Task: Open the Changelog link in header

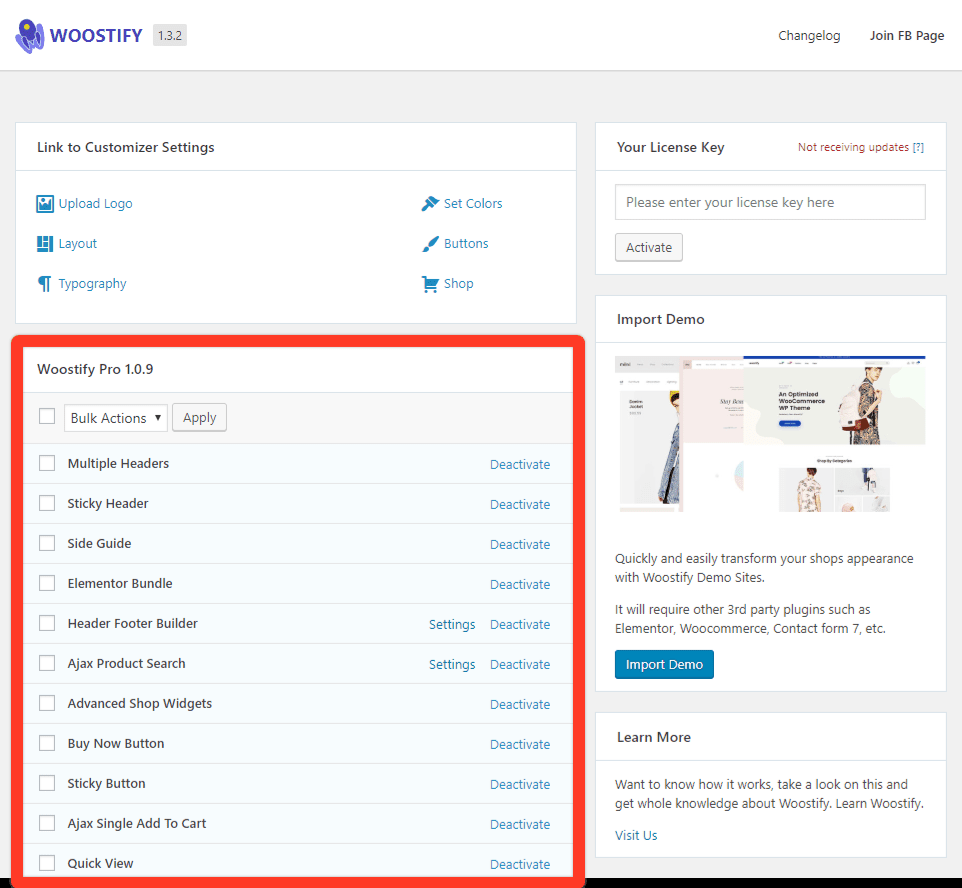Action: [809, 36]
